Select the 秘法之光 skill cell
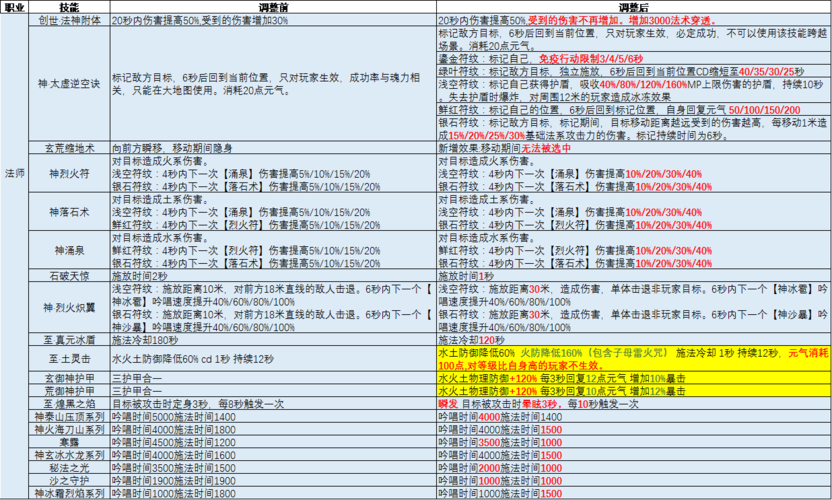The image size is (832, 500). click(70, 468)
